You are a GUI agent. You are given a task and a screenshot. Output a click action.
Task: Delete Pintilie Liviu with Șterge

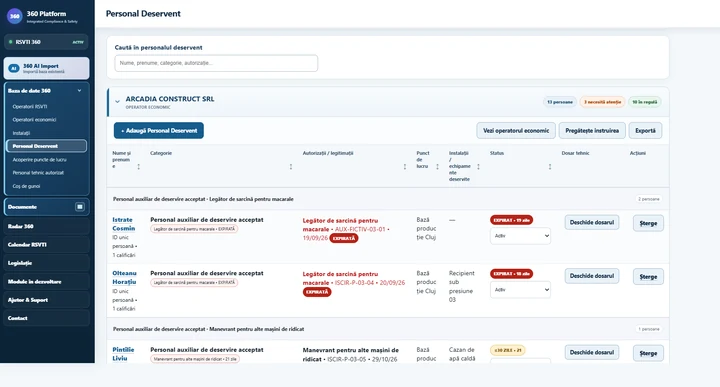[x=648, y=353]
